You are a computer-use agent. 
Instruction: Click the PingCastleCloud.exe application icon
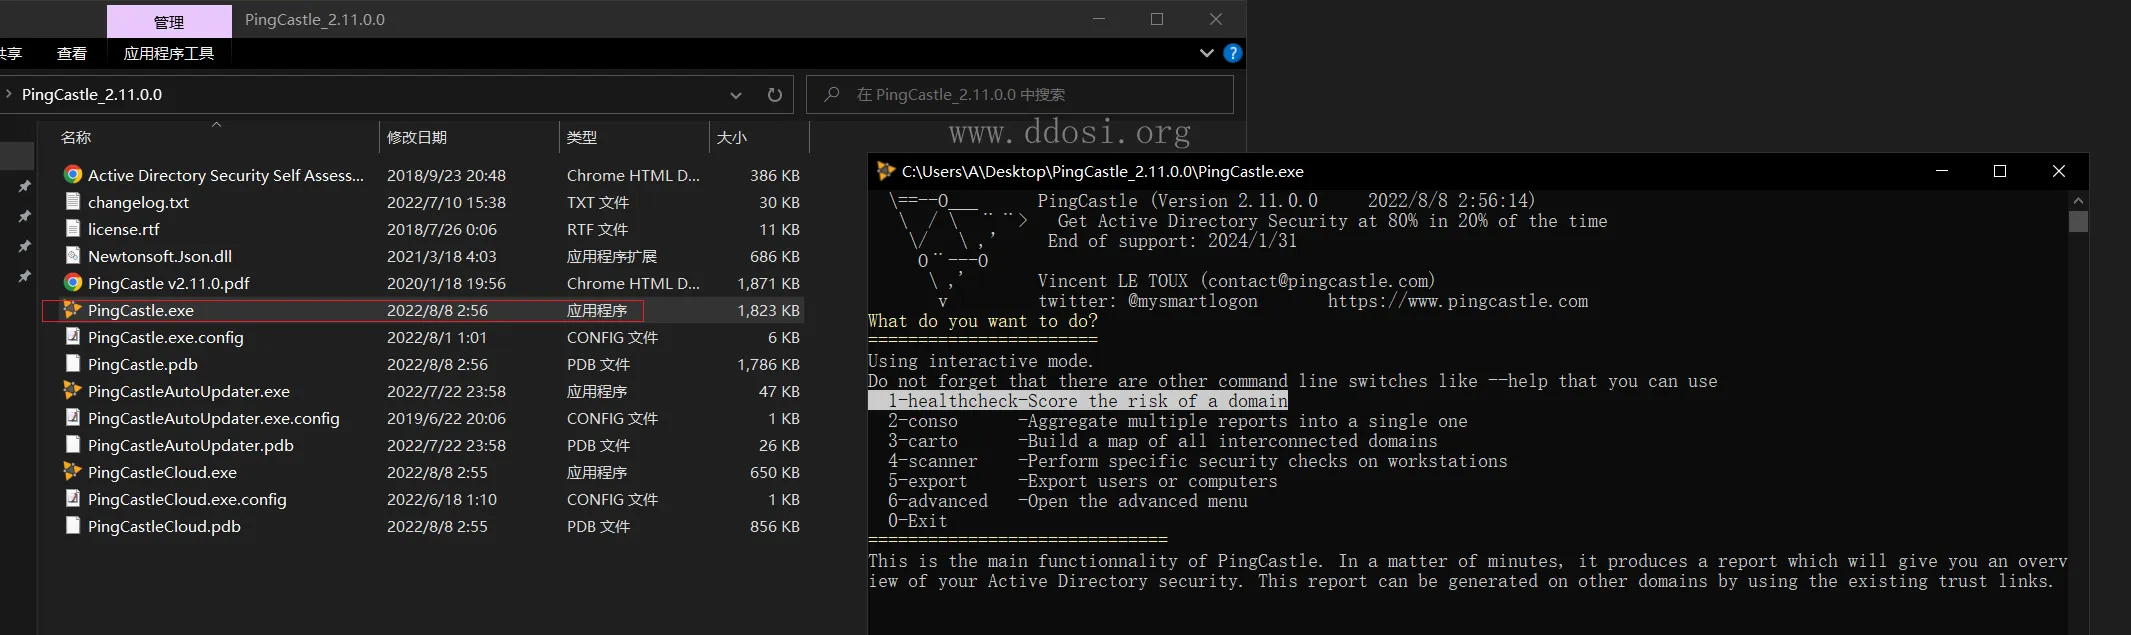point(73,471)
